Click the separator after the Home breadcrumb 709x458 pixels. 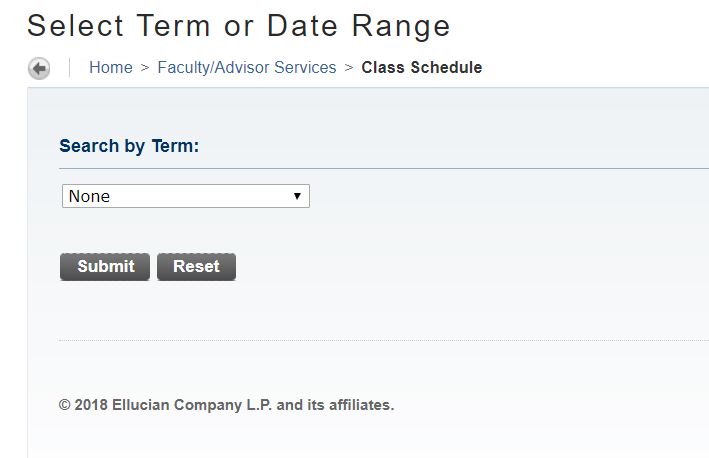click(145, 68)
